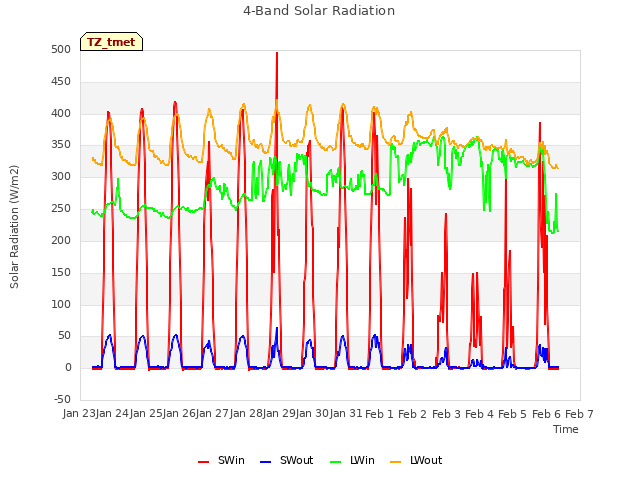Click the red SWin legend color marker
Image resolution: width=640 pixels, height=480 pixels.
(x=203, y=462)
